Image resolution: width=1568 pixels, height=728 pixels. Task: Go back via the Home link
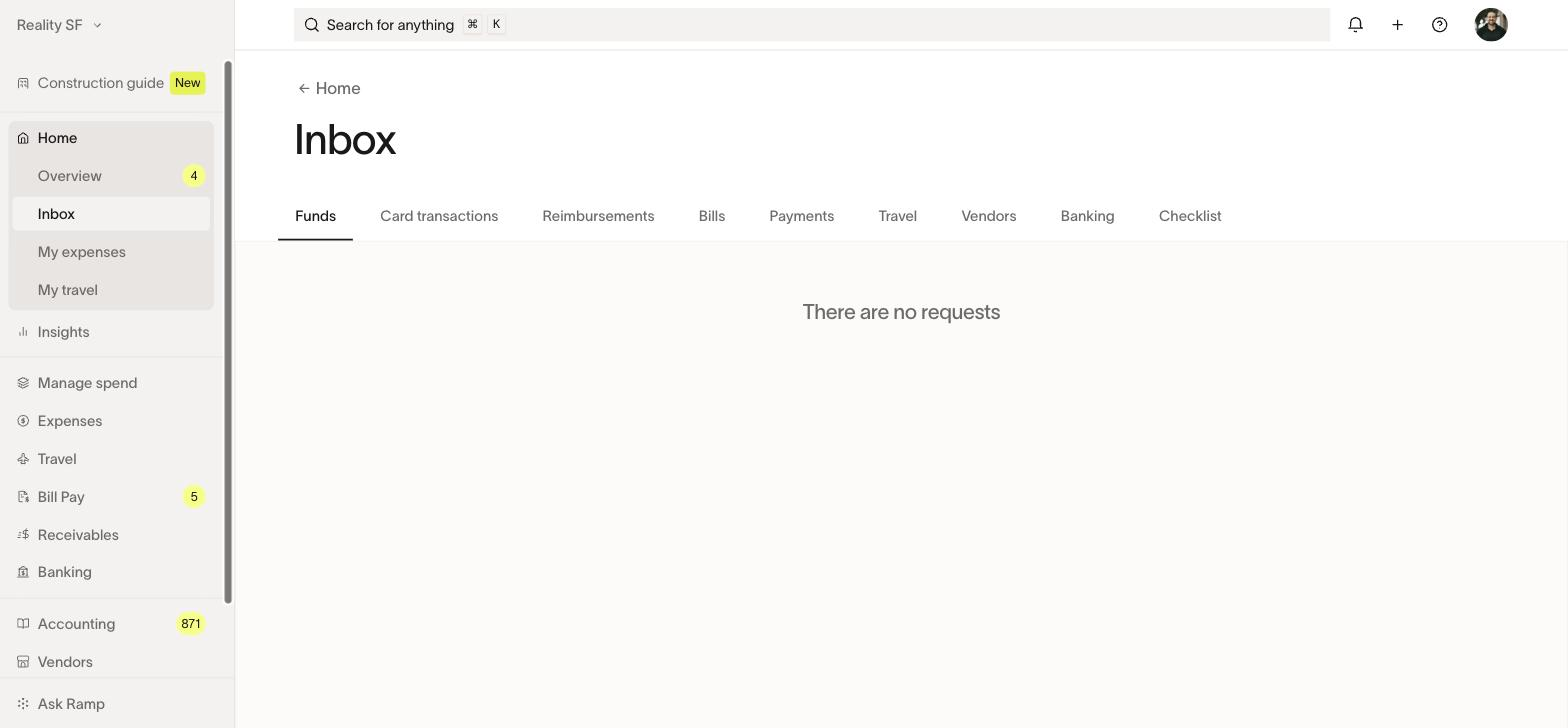point(329,88)
